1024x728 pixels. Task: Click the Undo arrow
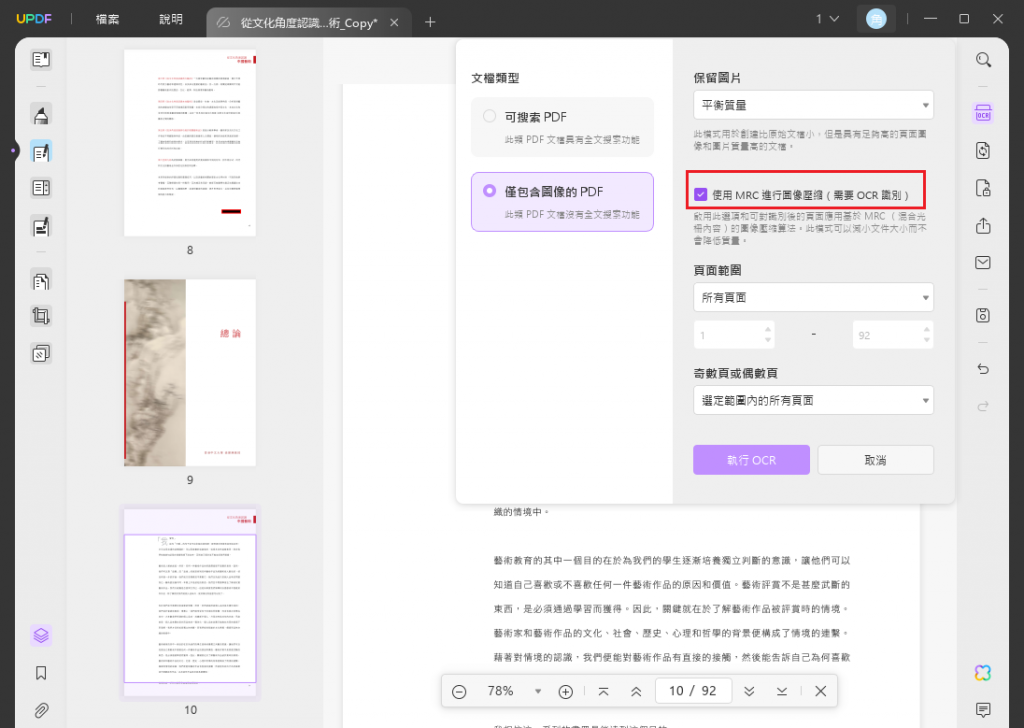[984, 369]
